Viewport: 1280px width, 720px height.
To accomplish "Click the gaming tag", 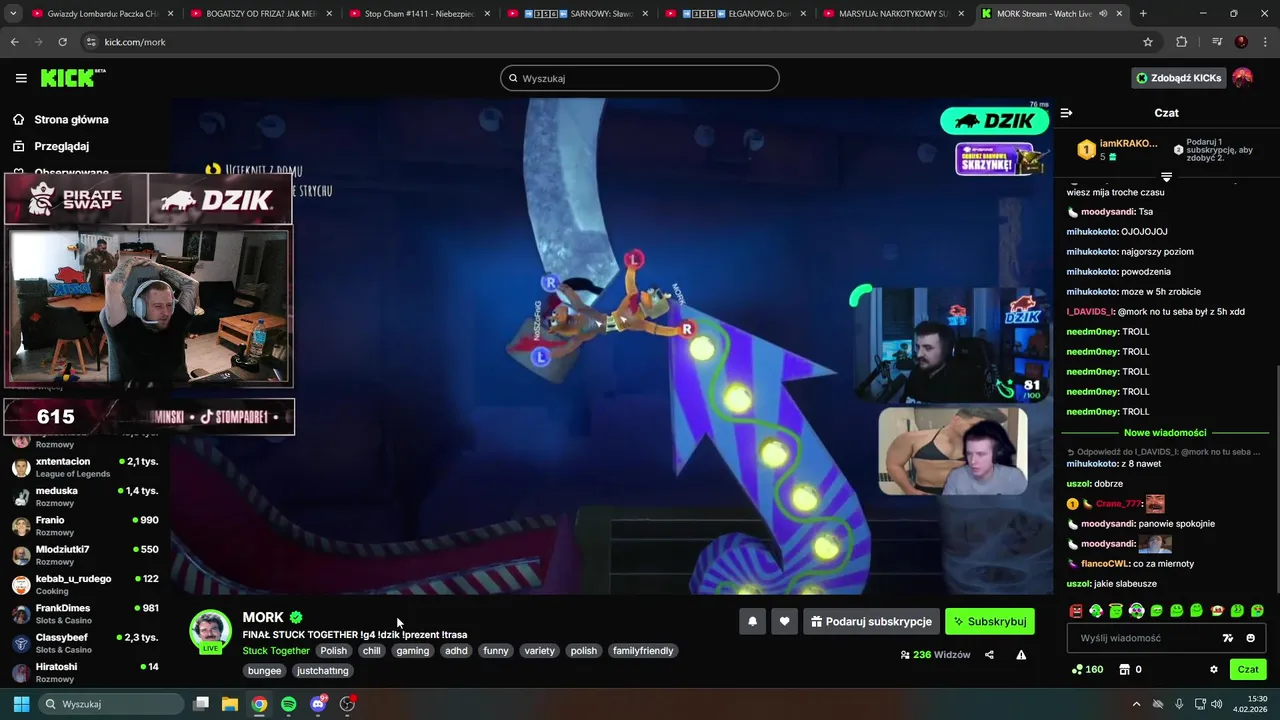I will [x=412, y=651].
